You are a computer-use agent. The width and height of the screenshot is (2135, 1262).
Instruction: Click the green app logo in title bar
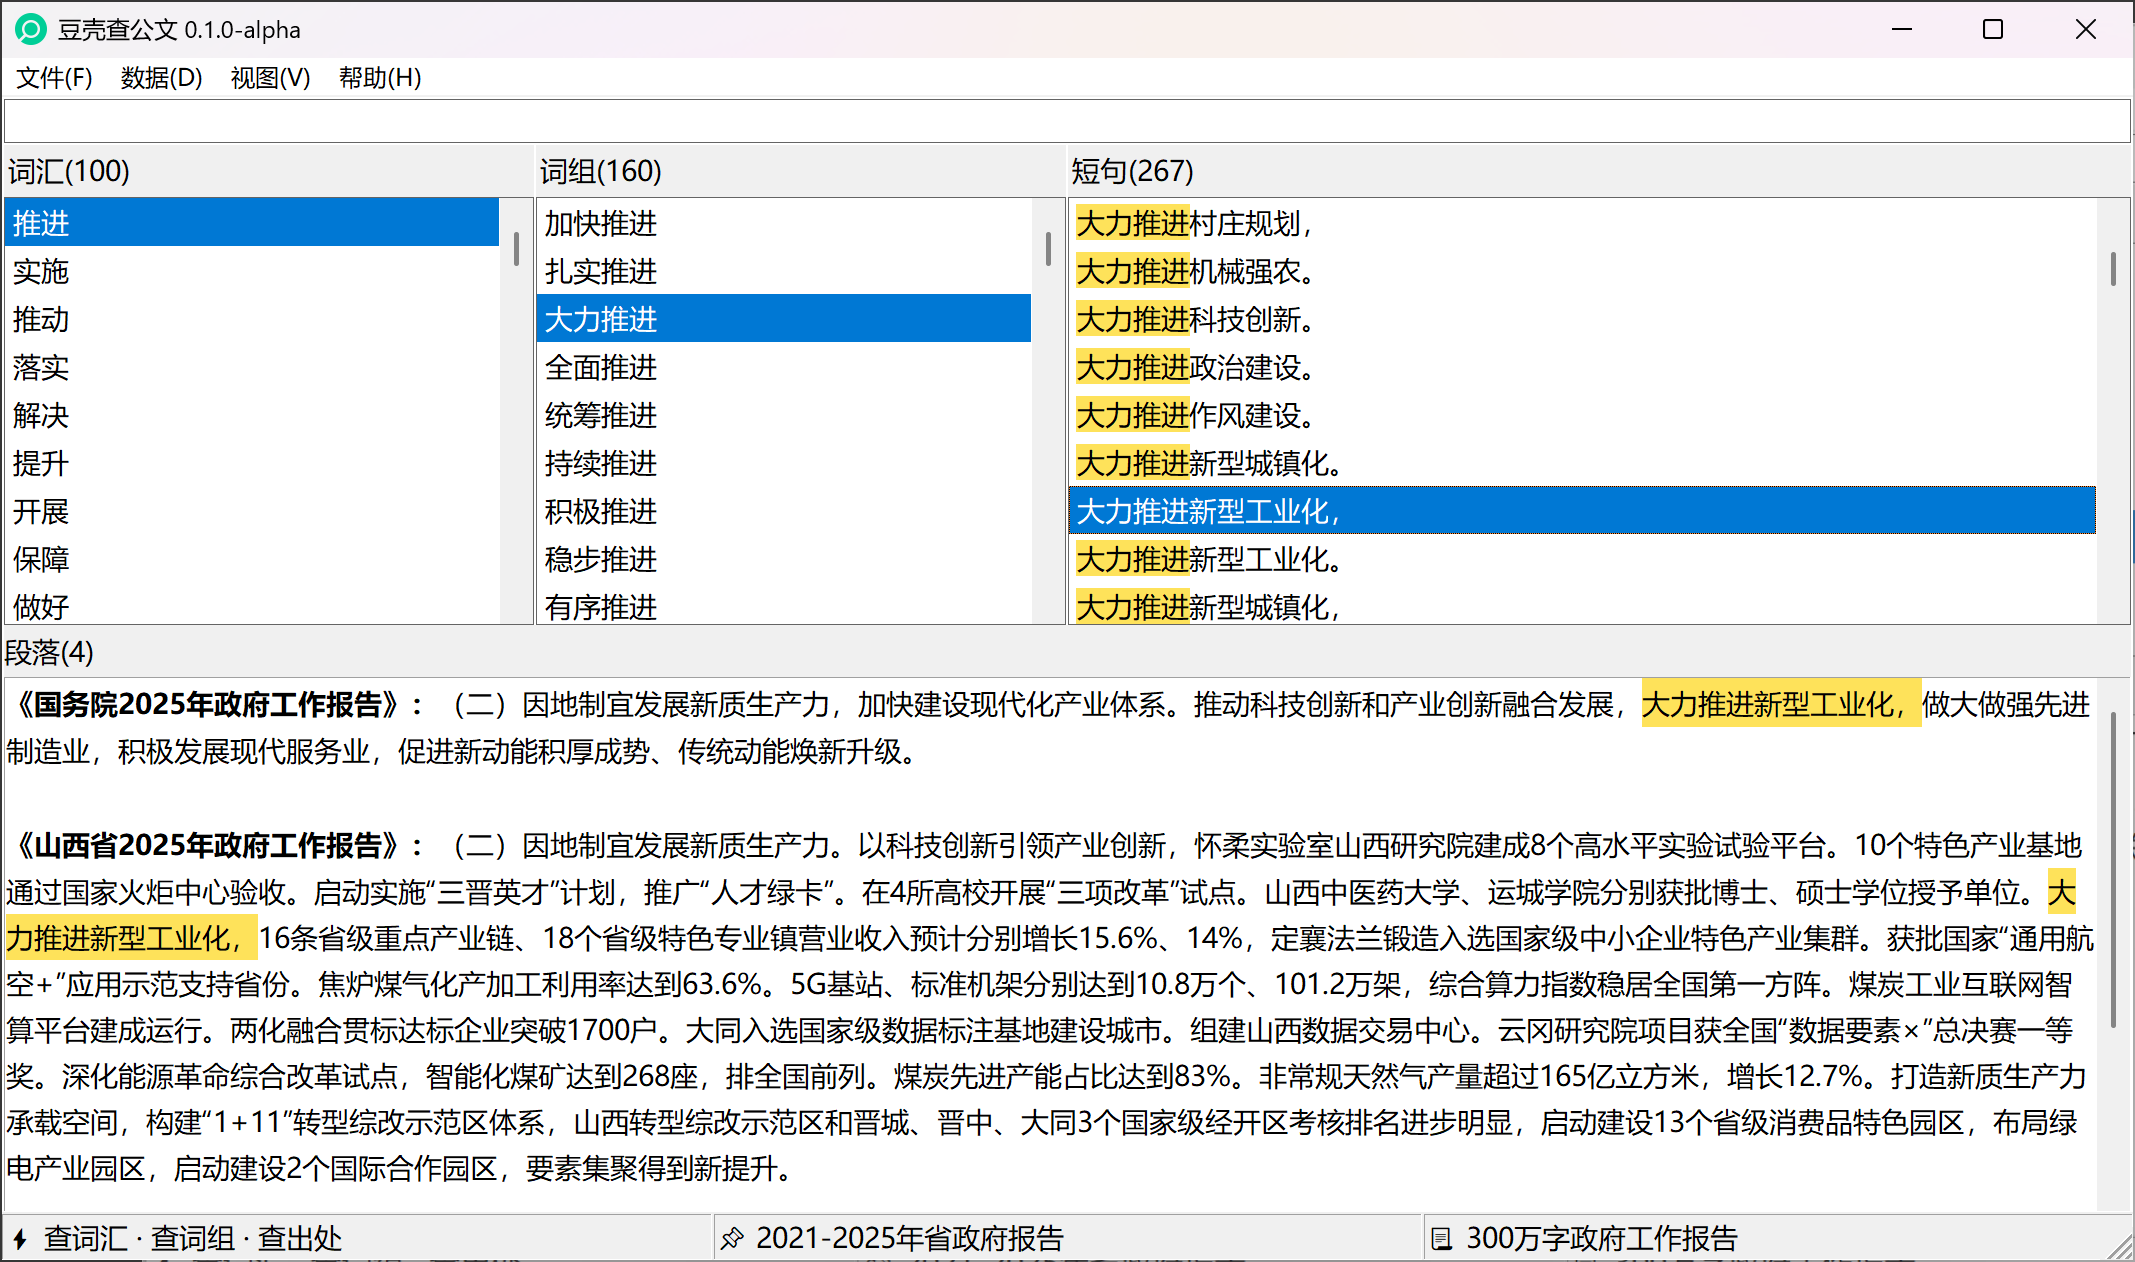pos(30,29)
